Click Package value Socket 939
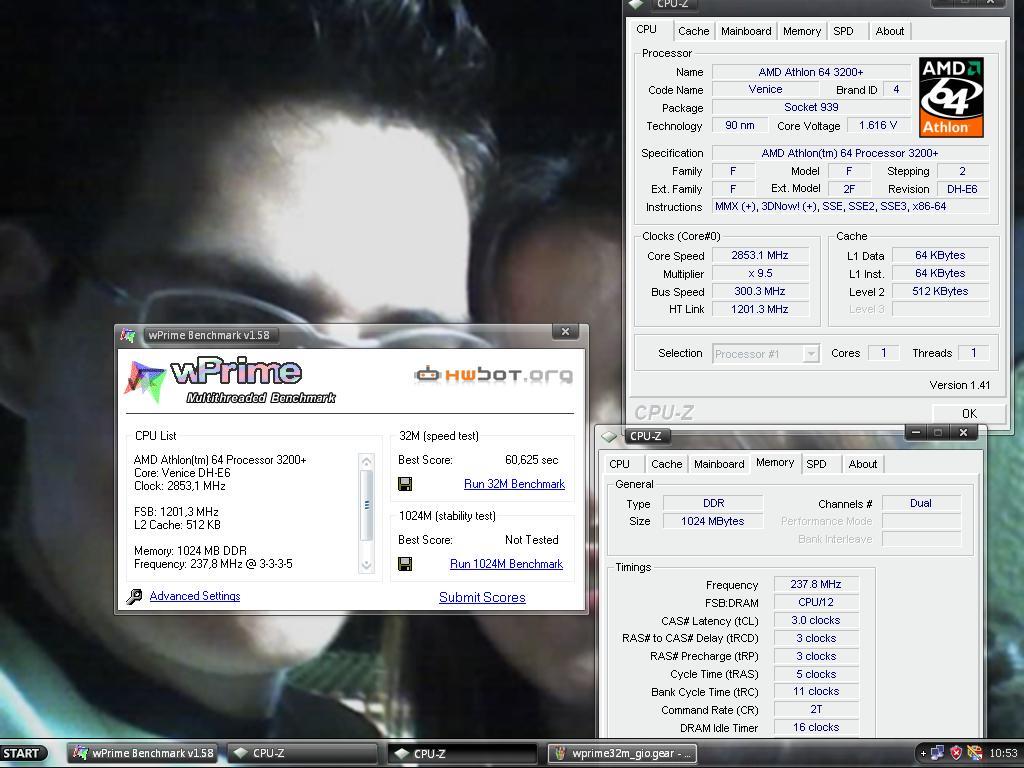Image resolution: width=1024 pixels, height=768 pixels. point(810,107)
